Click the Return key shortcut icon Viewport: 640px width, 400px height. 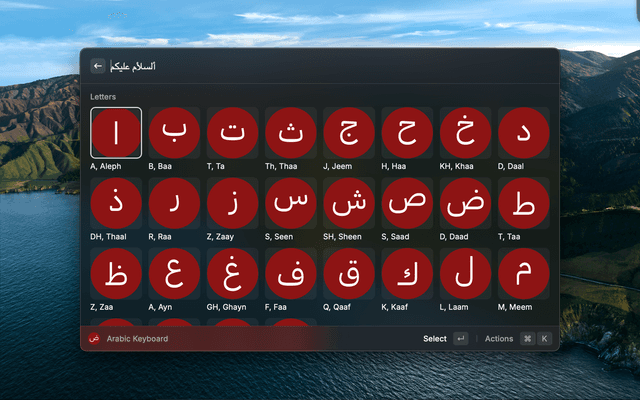click(x=460, y=339)
